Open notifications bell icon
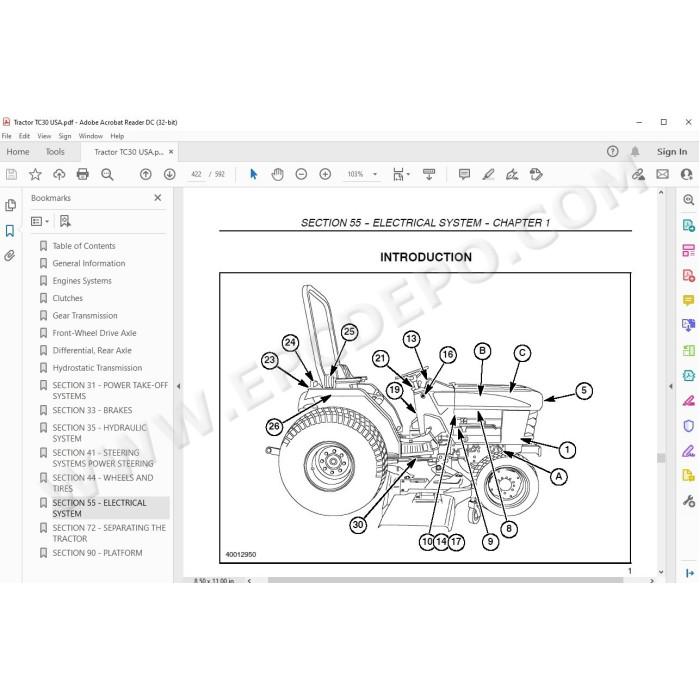Screen dimensions: 700x700 pos(635,151)
